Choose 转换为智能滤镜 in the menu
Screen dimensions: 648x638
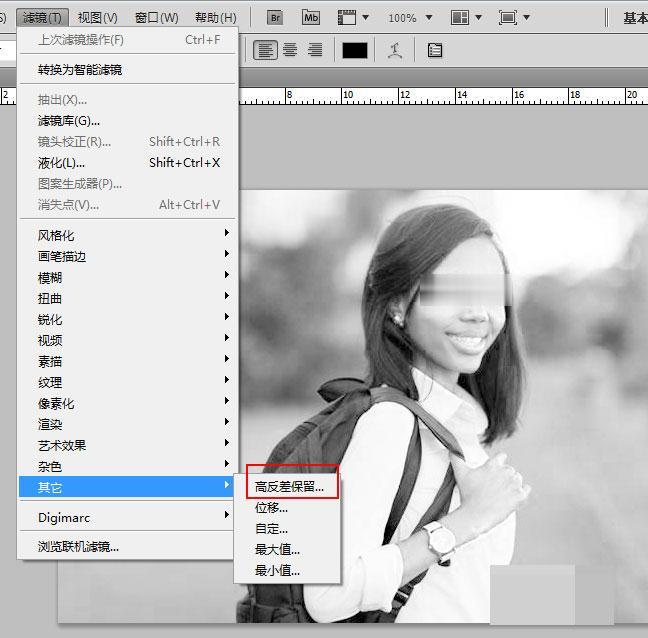point(127,69)
